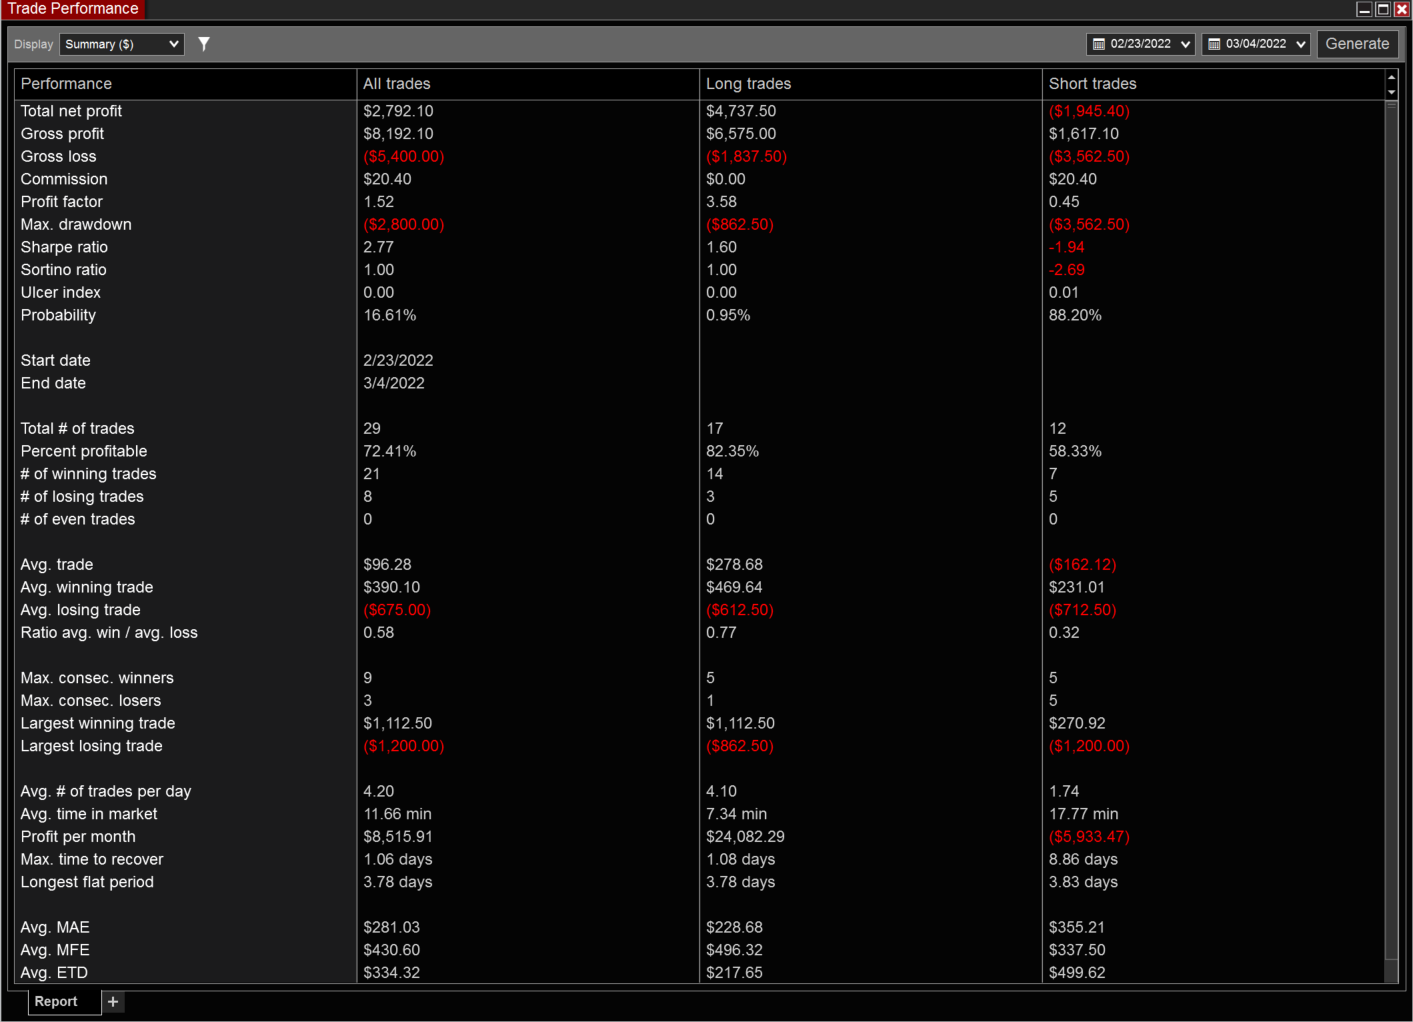Select the Avg. winning trade label
The image size is (1413, 1022).
[x=87, y=587]
